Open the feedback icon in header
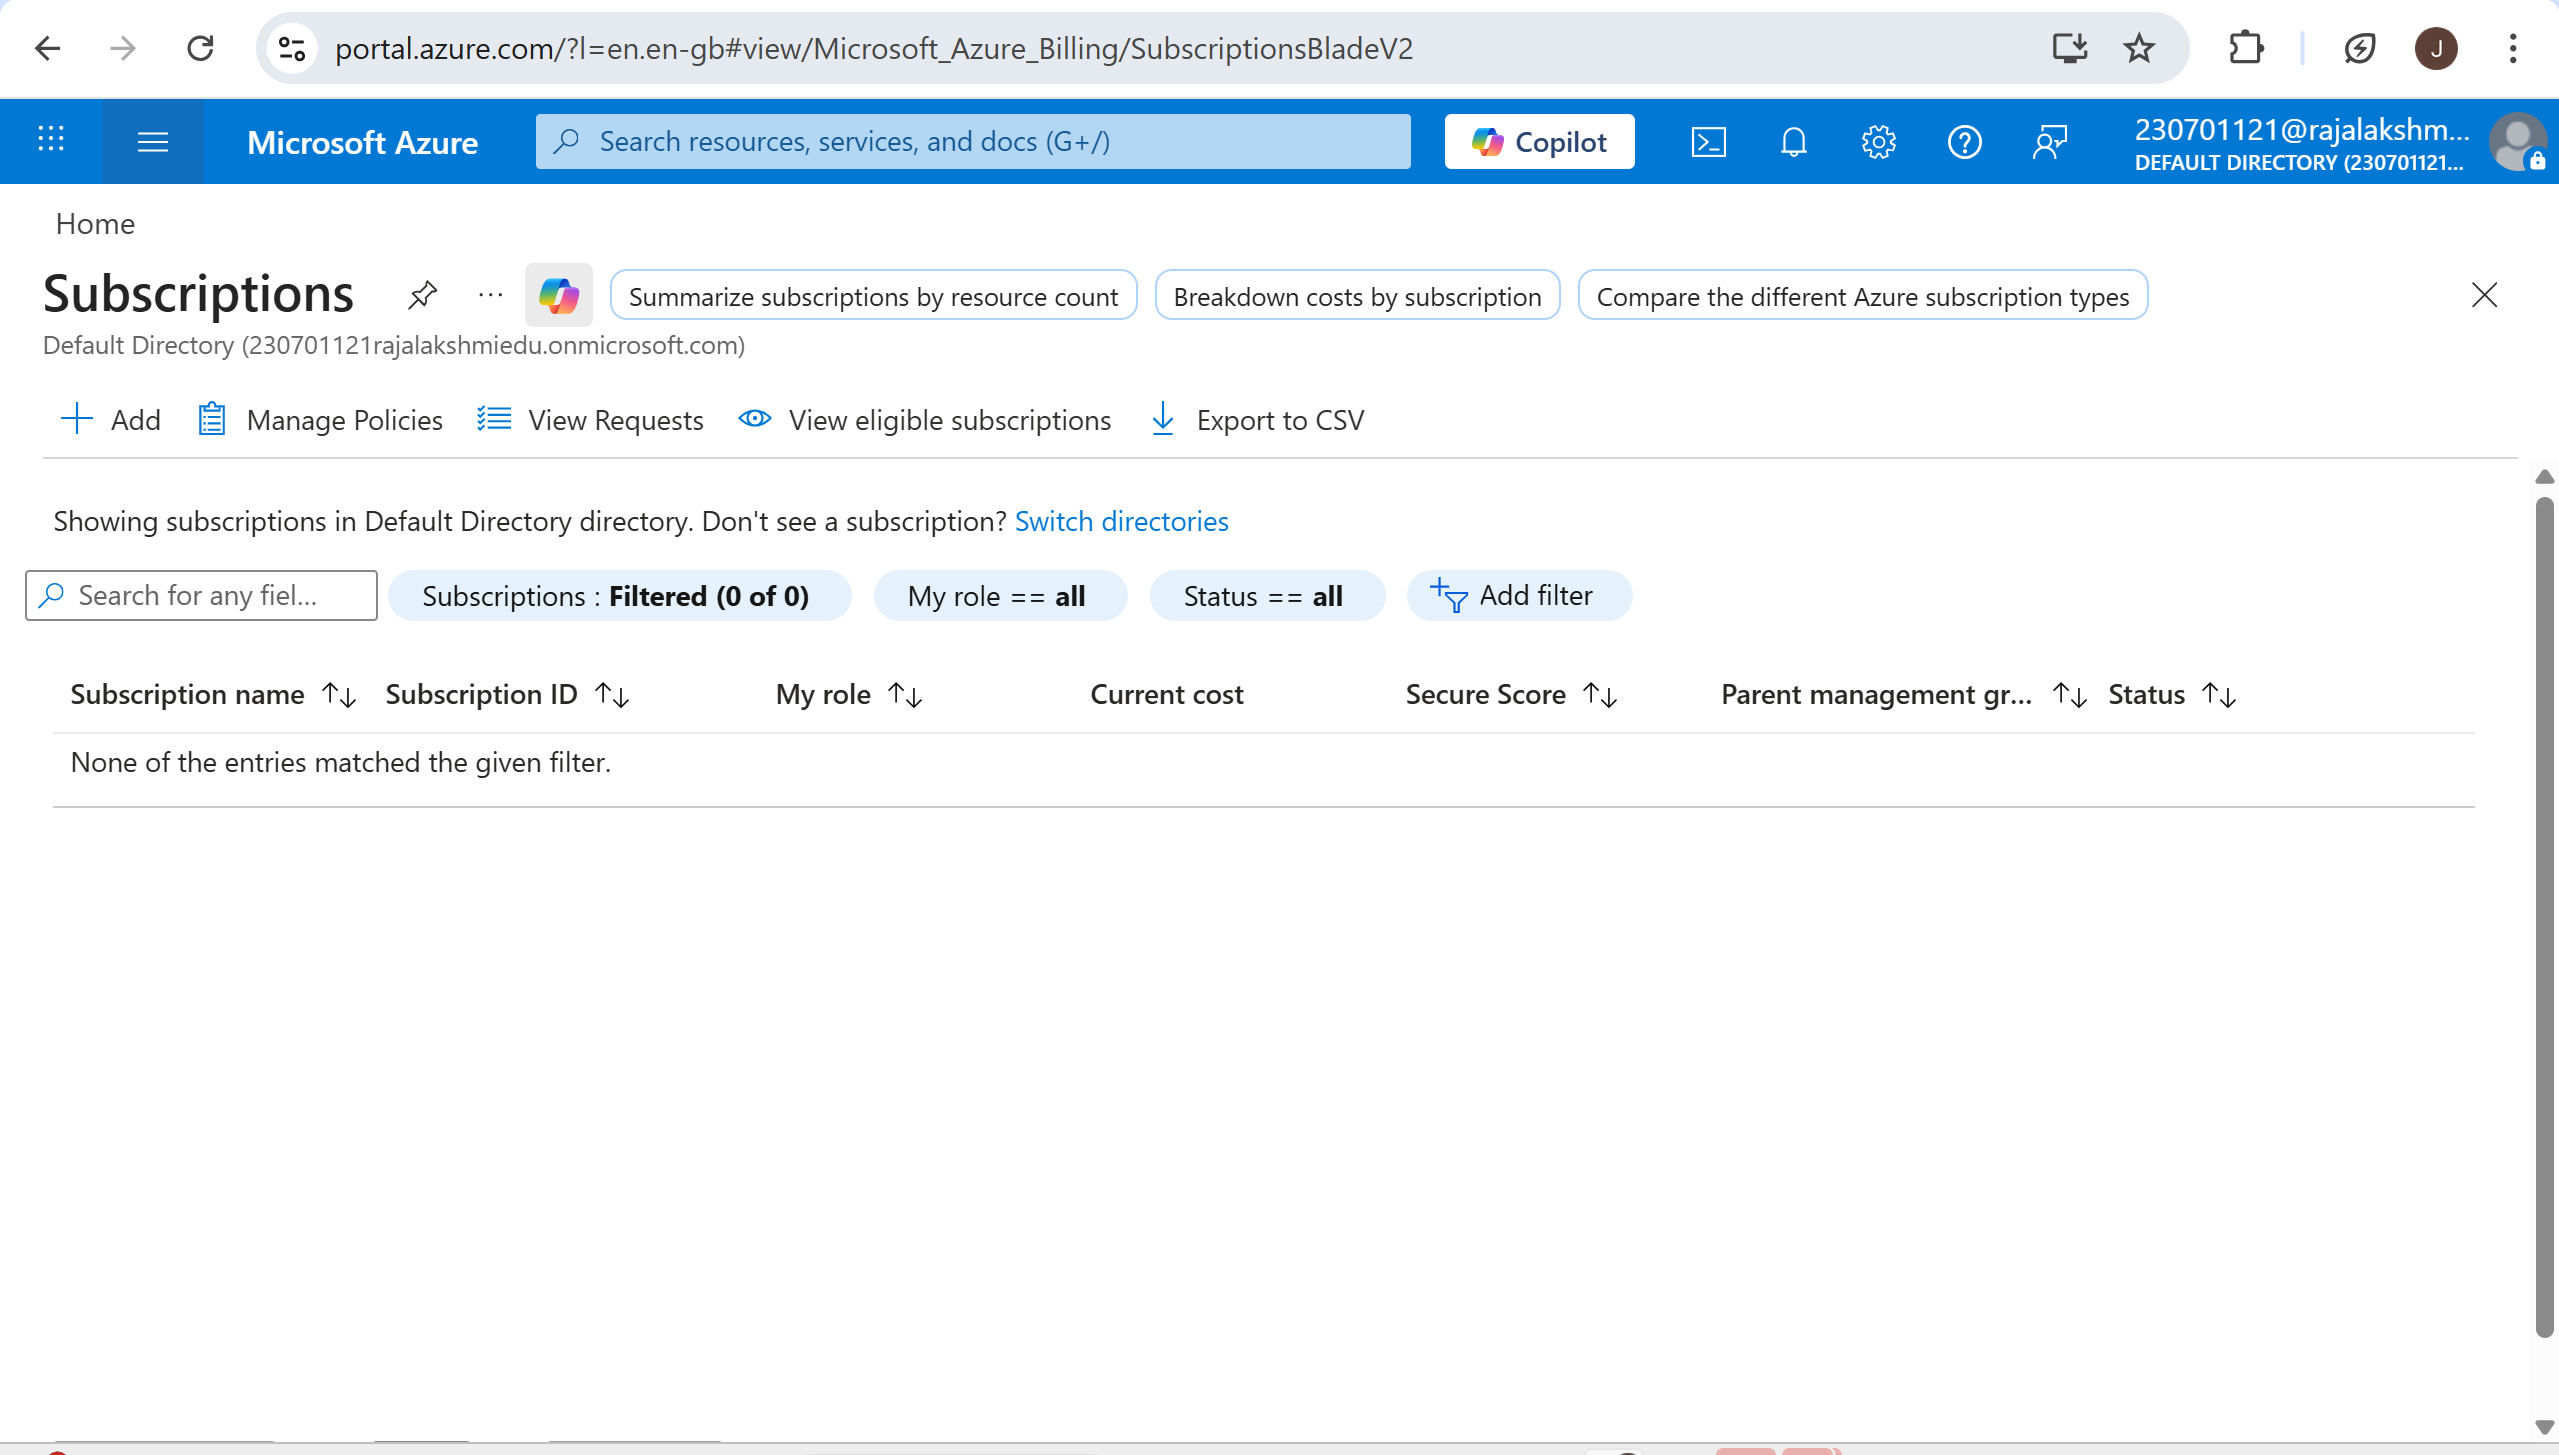Viewport: 2559px width, 1455px height. (x=2050, y=142)
